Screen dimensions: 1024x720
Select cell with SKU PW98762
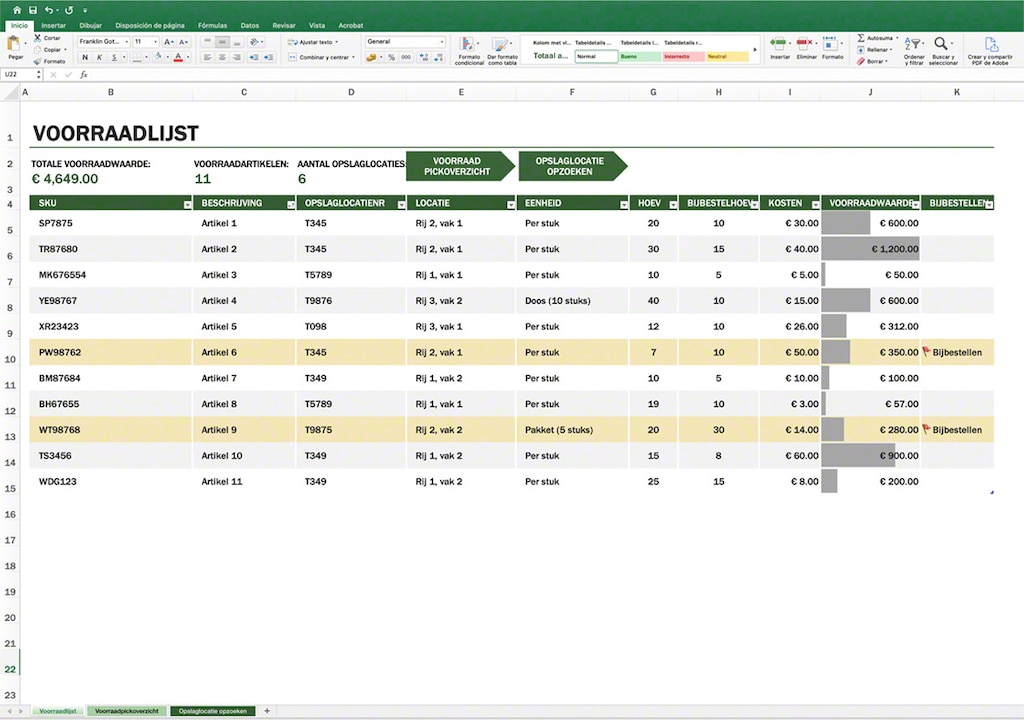click(110, 352)
